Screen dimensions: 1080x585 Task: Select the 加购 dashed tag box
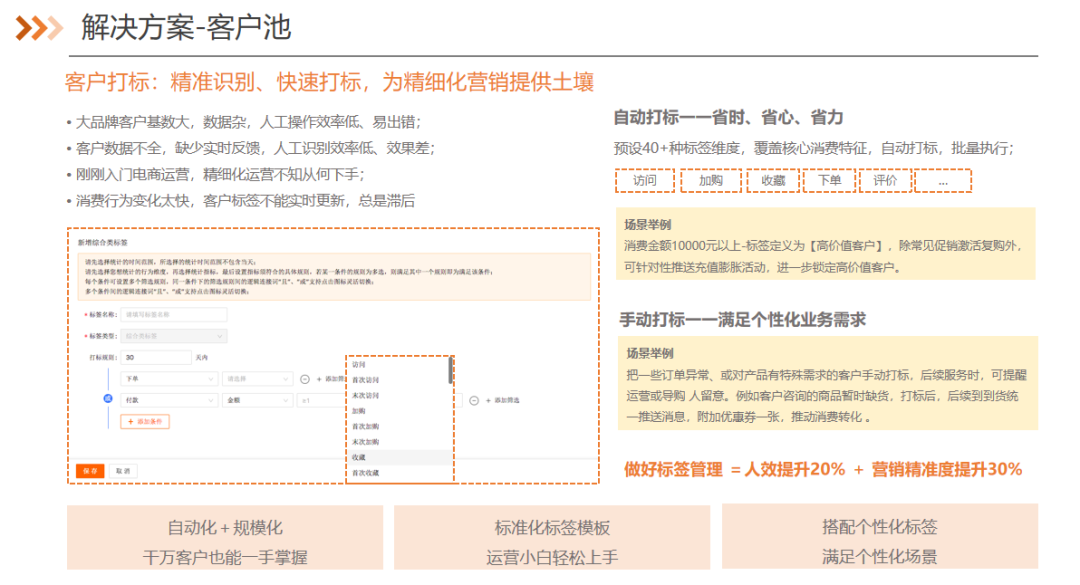click(711, 181)
